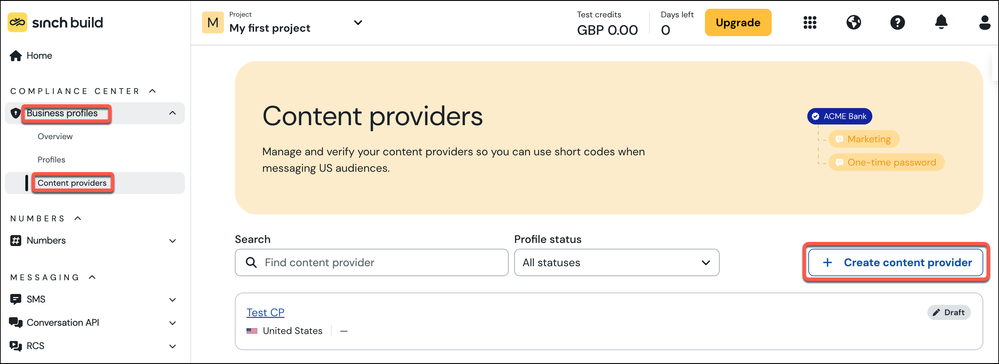Open Profiles under Business profiles

52,159
